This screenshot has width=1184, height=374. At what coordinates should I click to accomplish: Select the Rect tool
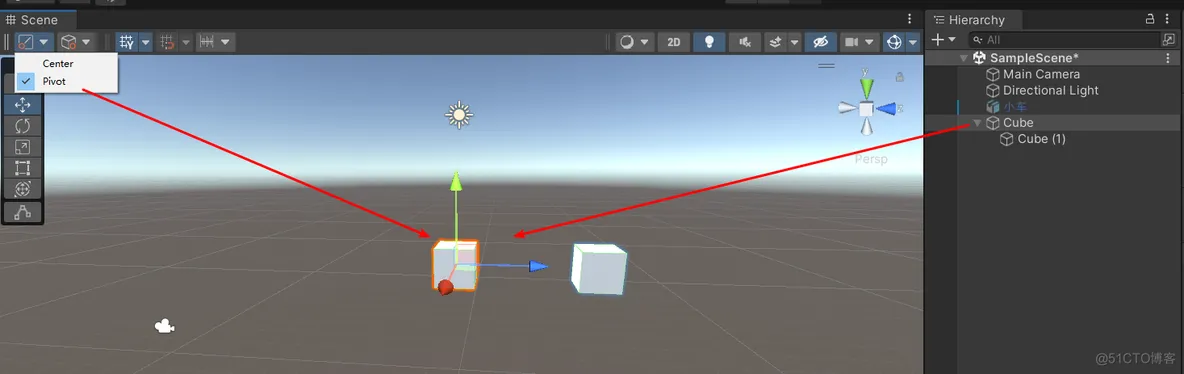(x=22, y=168)
